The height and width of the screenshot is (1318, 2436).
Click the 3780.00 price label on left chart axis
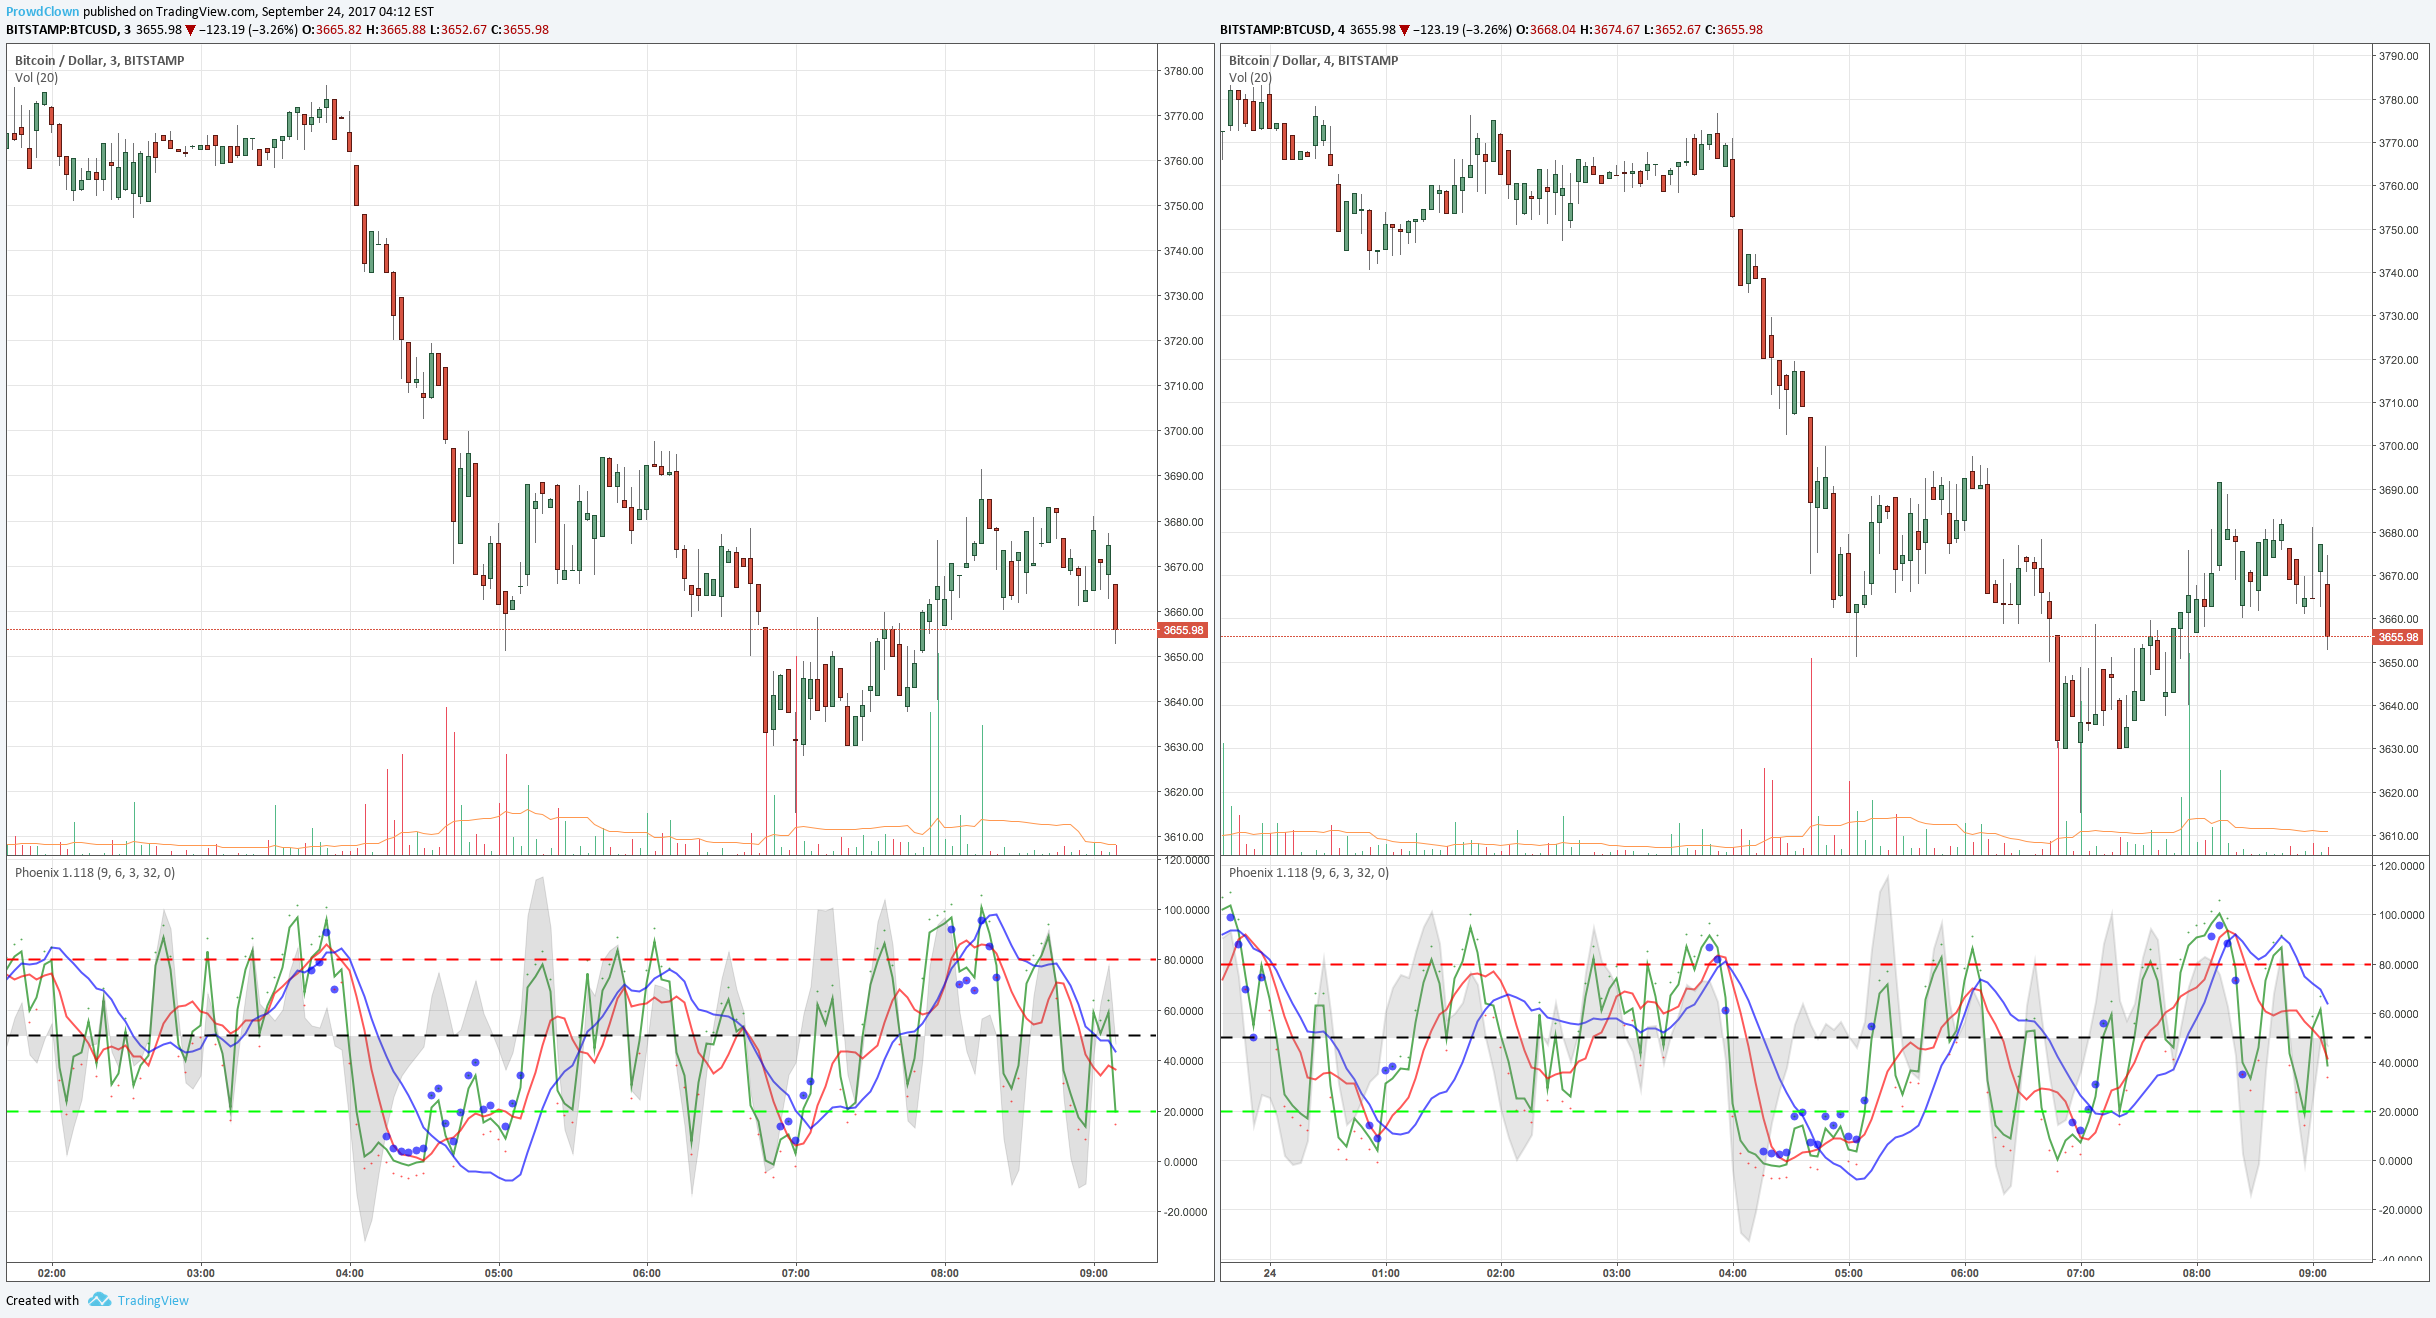point(1184,71)
